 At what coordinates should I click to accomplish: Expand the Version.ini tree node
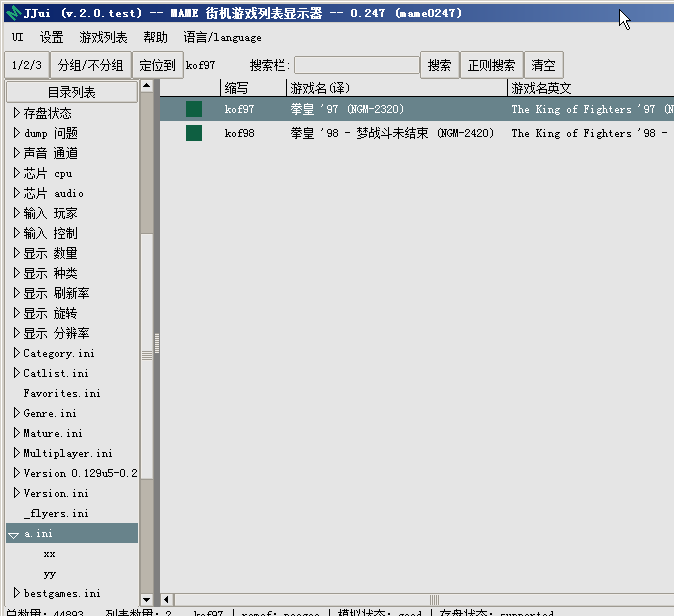[17, 493]
